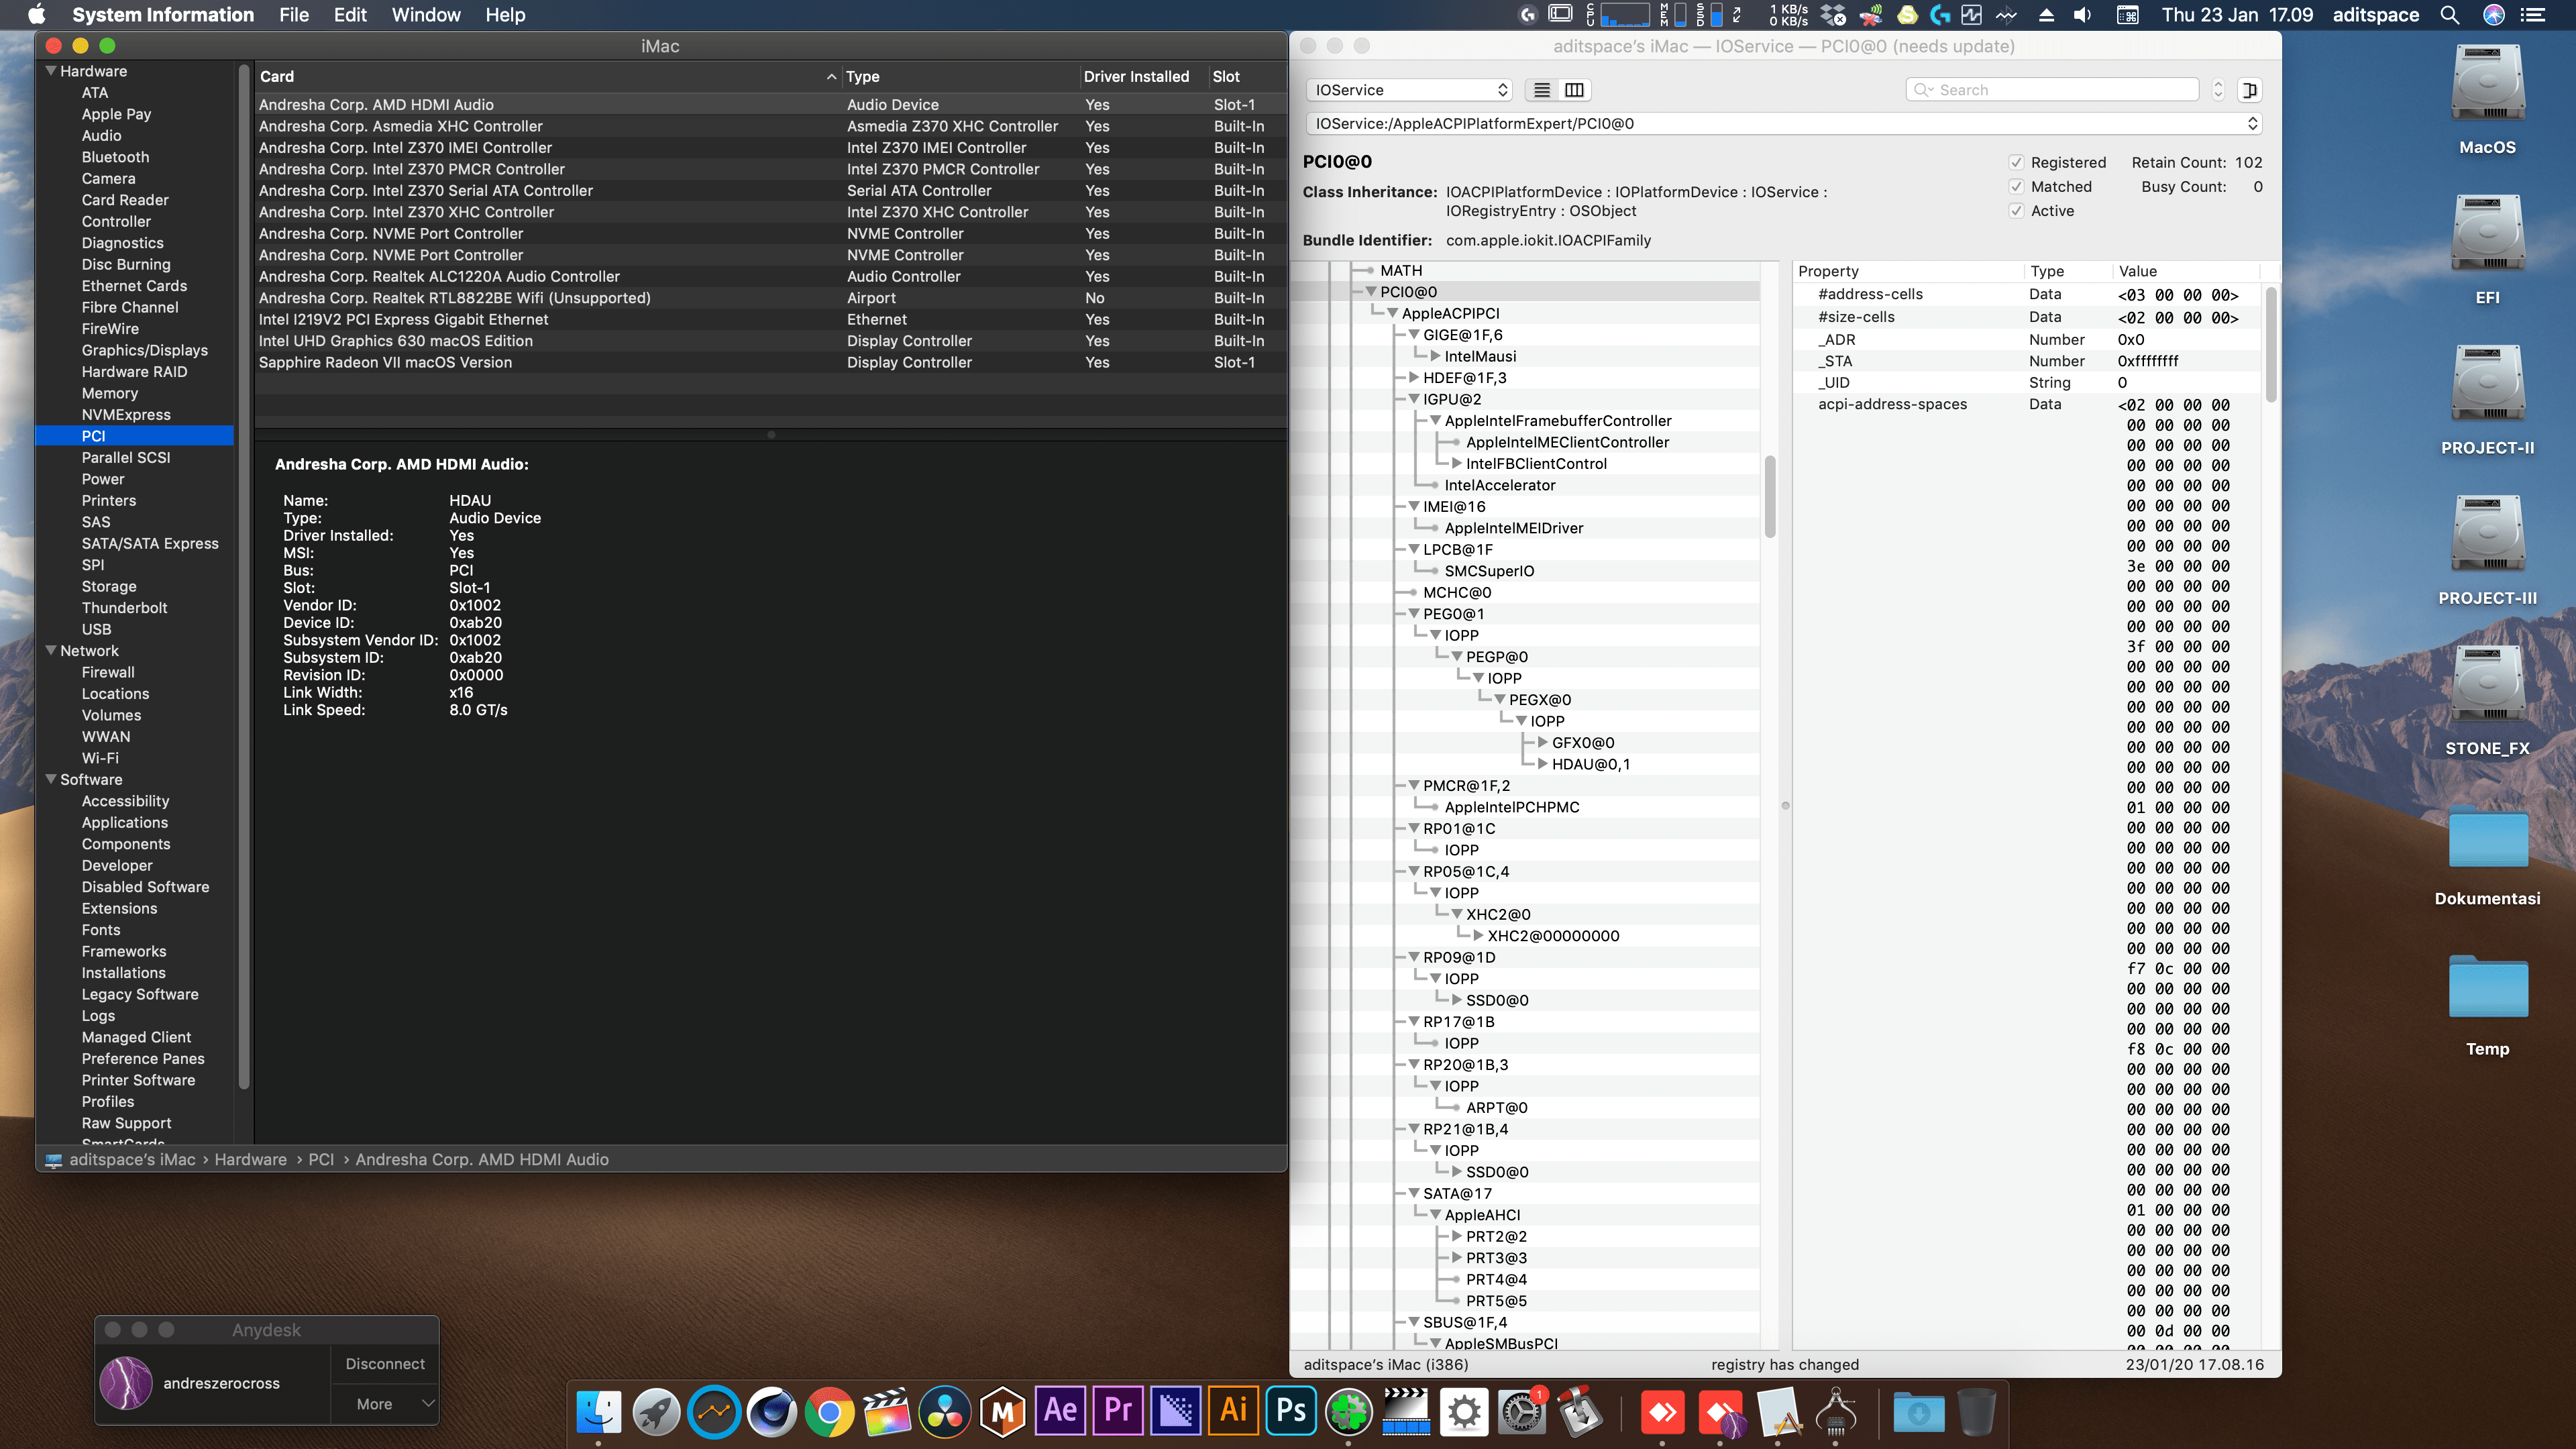Image resolution: width=2576 pixels, height=1449 pixels.
Task: Open the Help menu
Action: tap(505, 15)
